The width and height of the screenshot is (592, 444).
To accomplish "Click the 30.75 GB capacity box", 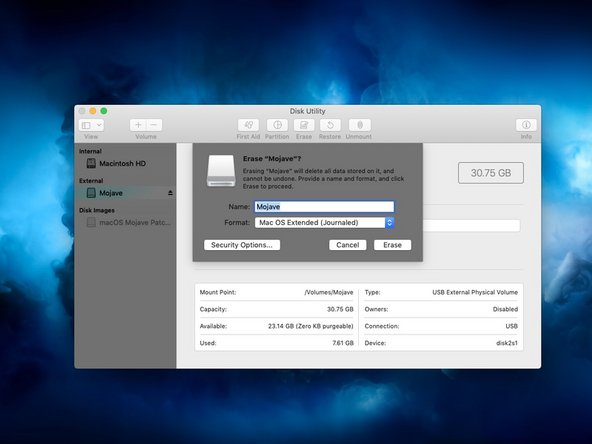I will click(491, 173).
